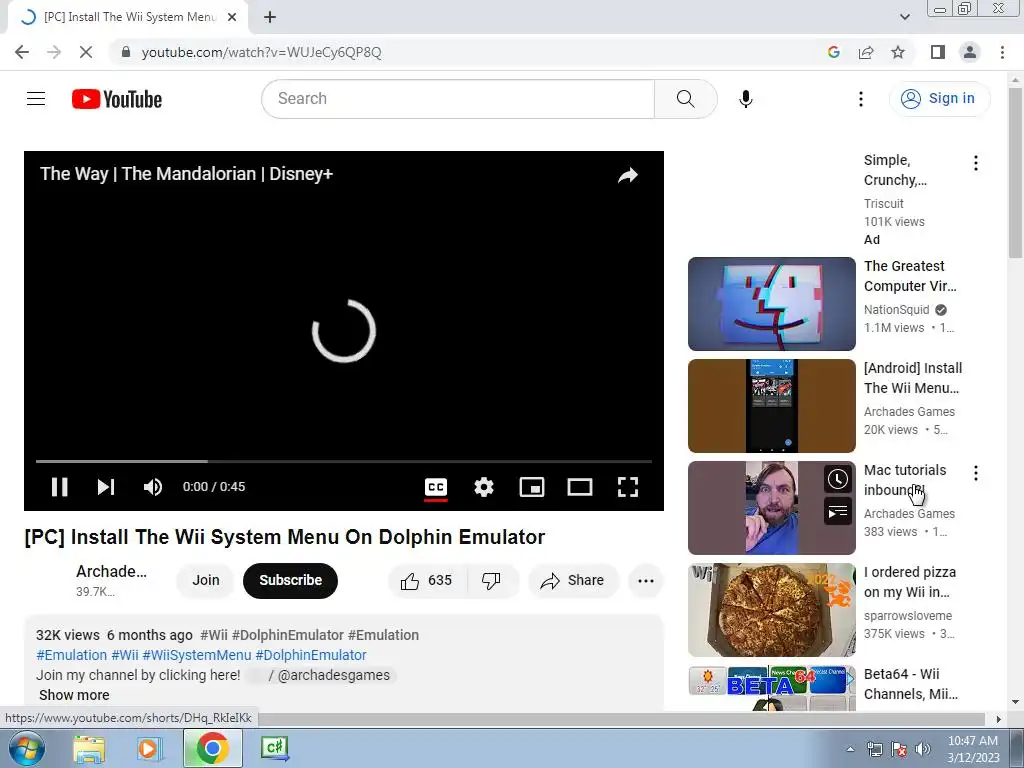
Task: Stop loading the page
Action: click(86, 52)
